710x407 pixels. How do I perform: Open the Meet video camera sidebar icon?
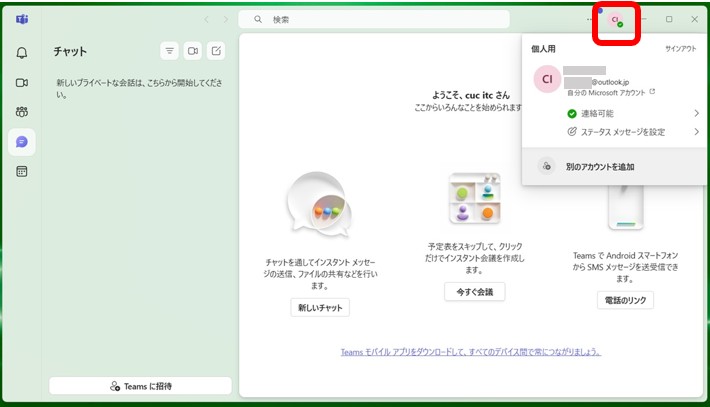(21, 82)
